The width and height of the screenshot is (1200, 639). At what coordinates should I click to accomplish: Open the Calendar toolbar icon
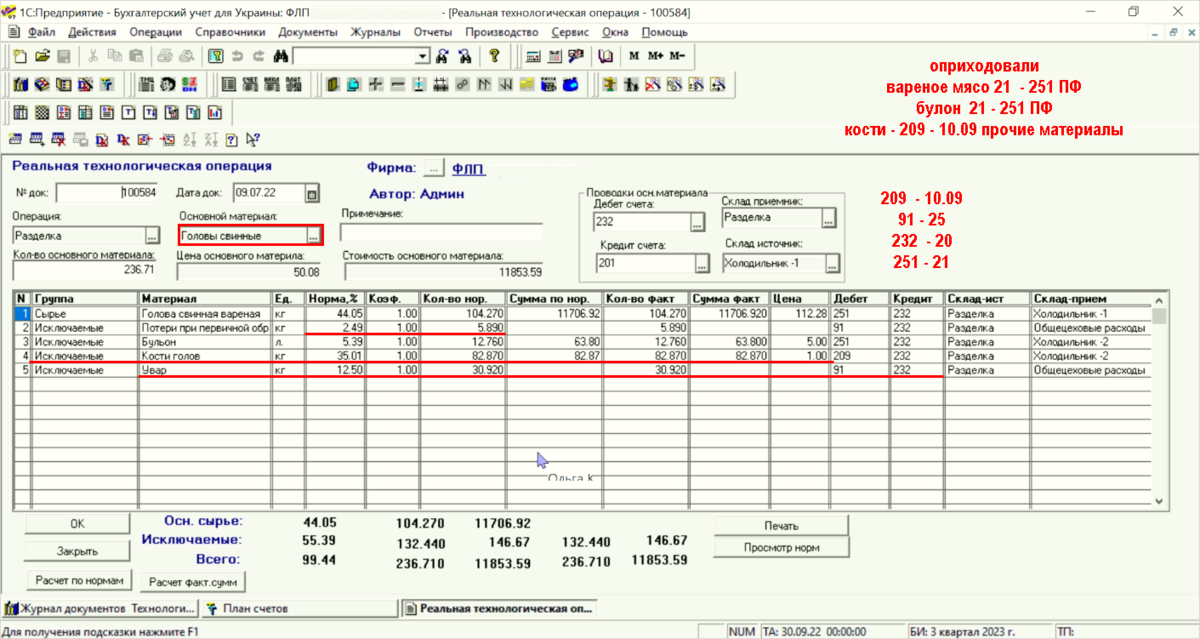pos(553,56)
